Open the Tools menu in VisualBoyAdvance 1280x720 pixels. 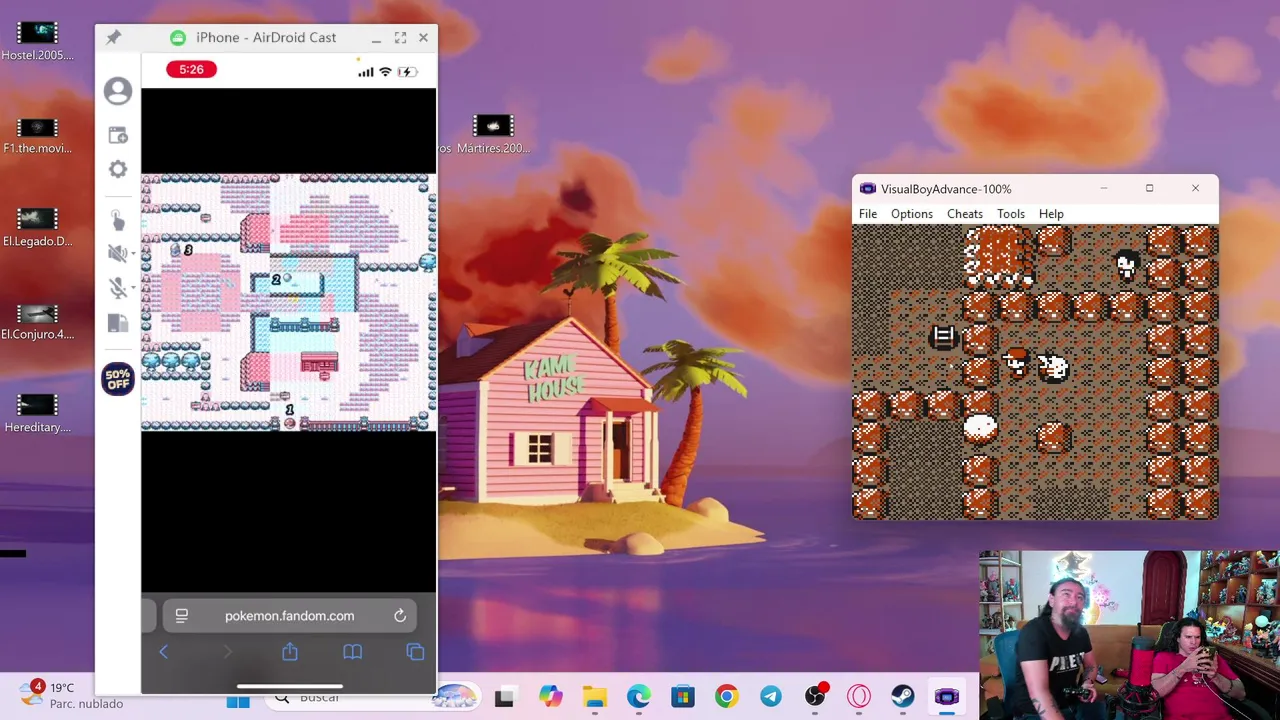pyautogui.click(x=1011, y=214)
